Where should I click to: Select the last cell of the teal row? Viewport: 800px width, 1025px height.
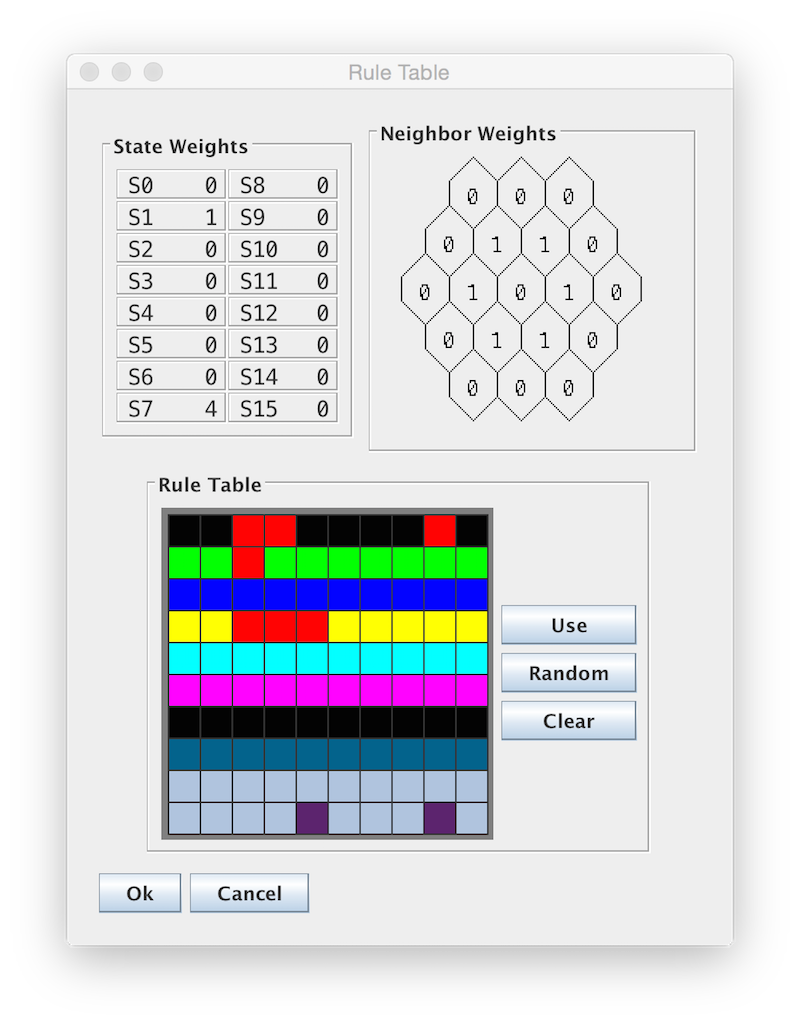click(x=472, y=754)
